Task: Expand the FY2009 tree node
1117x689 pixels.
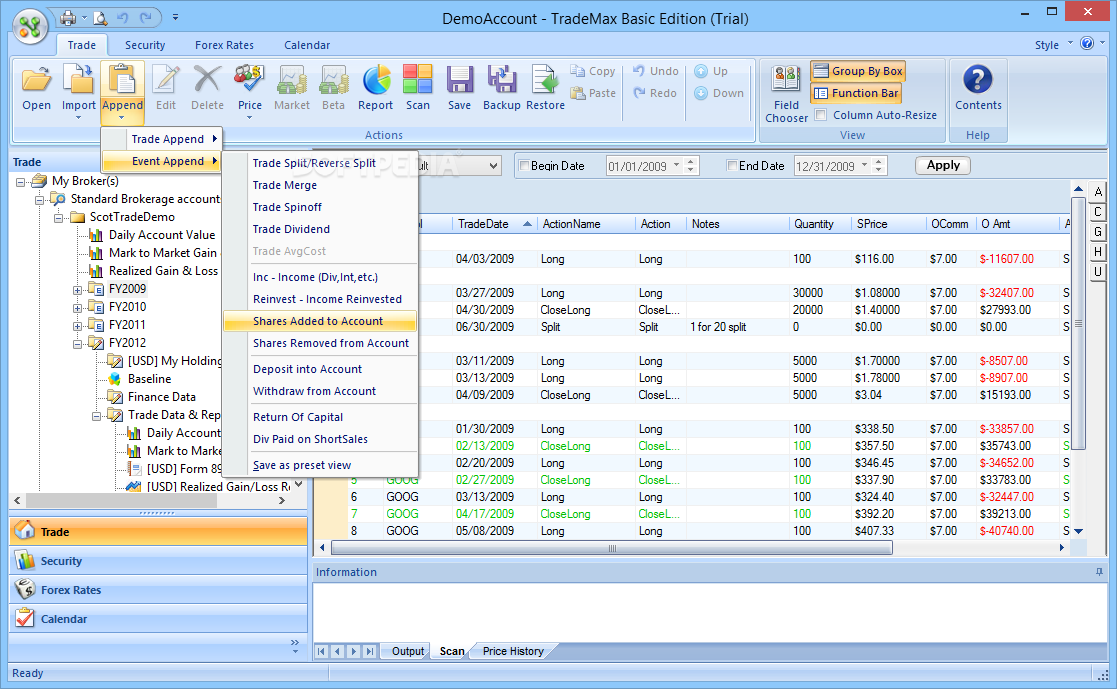Action: click(x=78, y=289)
